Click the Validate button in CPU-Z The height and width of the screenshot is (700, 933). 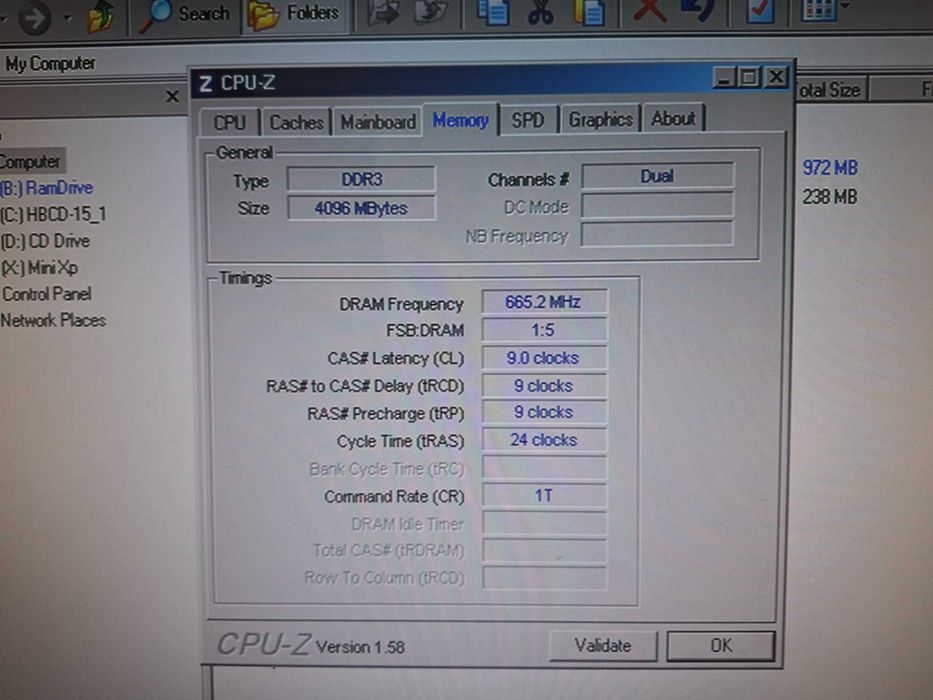(603, 646)
